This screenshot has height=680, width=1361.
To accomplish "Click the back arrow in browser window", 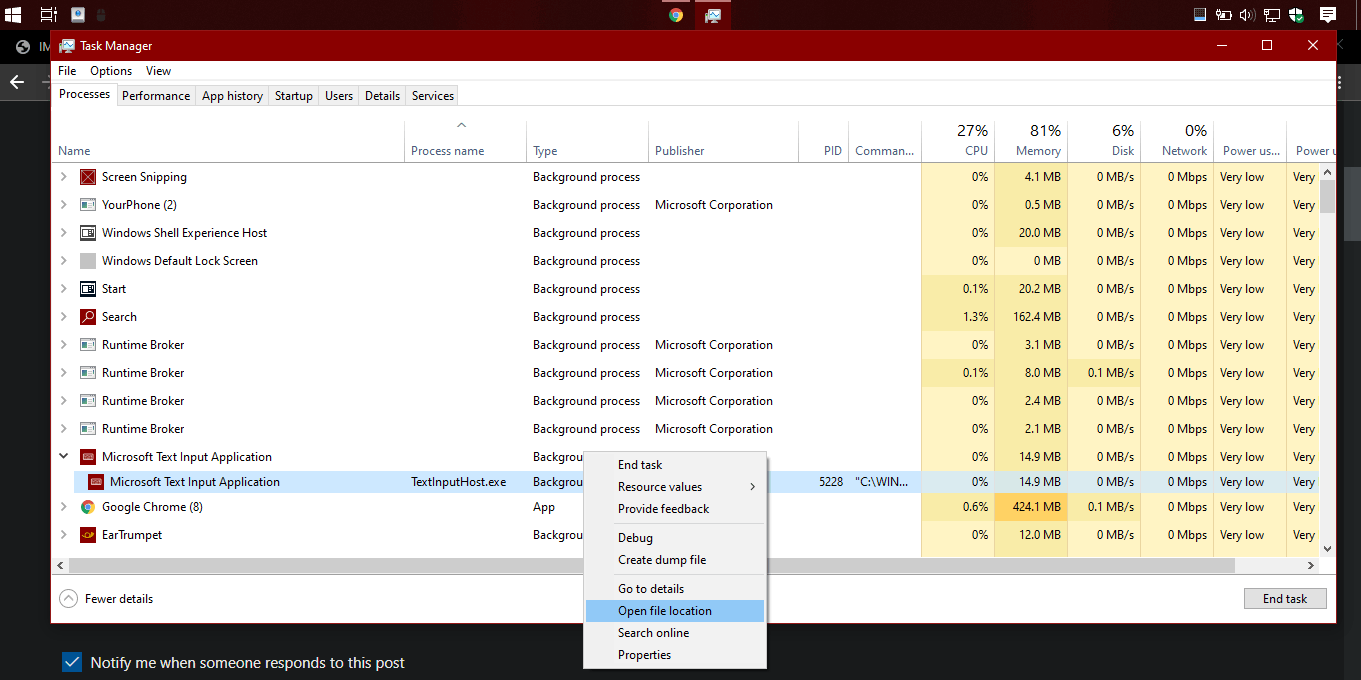I will (x=16, y=82).
